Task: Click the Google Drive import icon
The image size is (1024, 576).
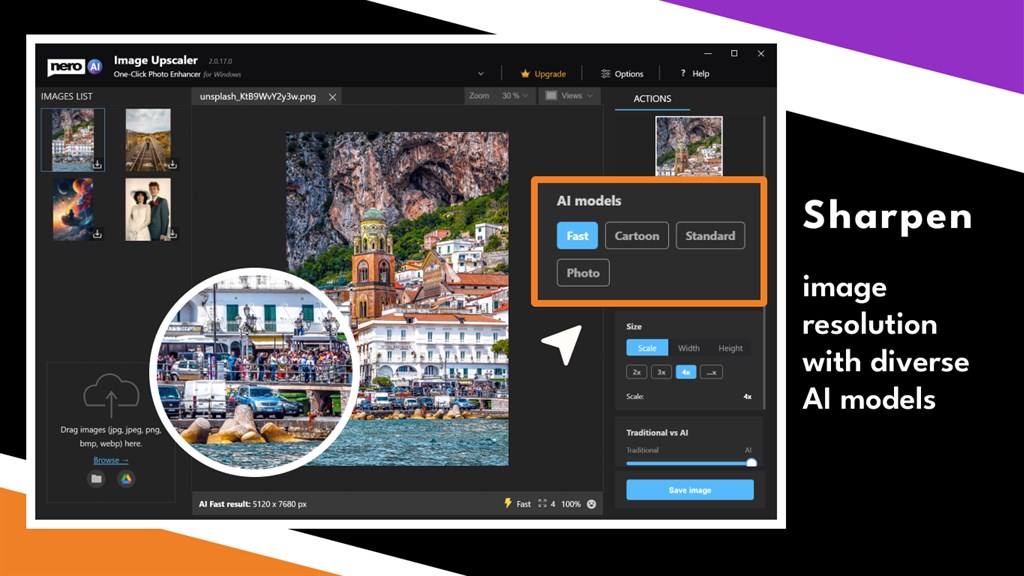Action: pos(125,479)
